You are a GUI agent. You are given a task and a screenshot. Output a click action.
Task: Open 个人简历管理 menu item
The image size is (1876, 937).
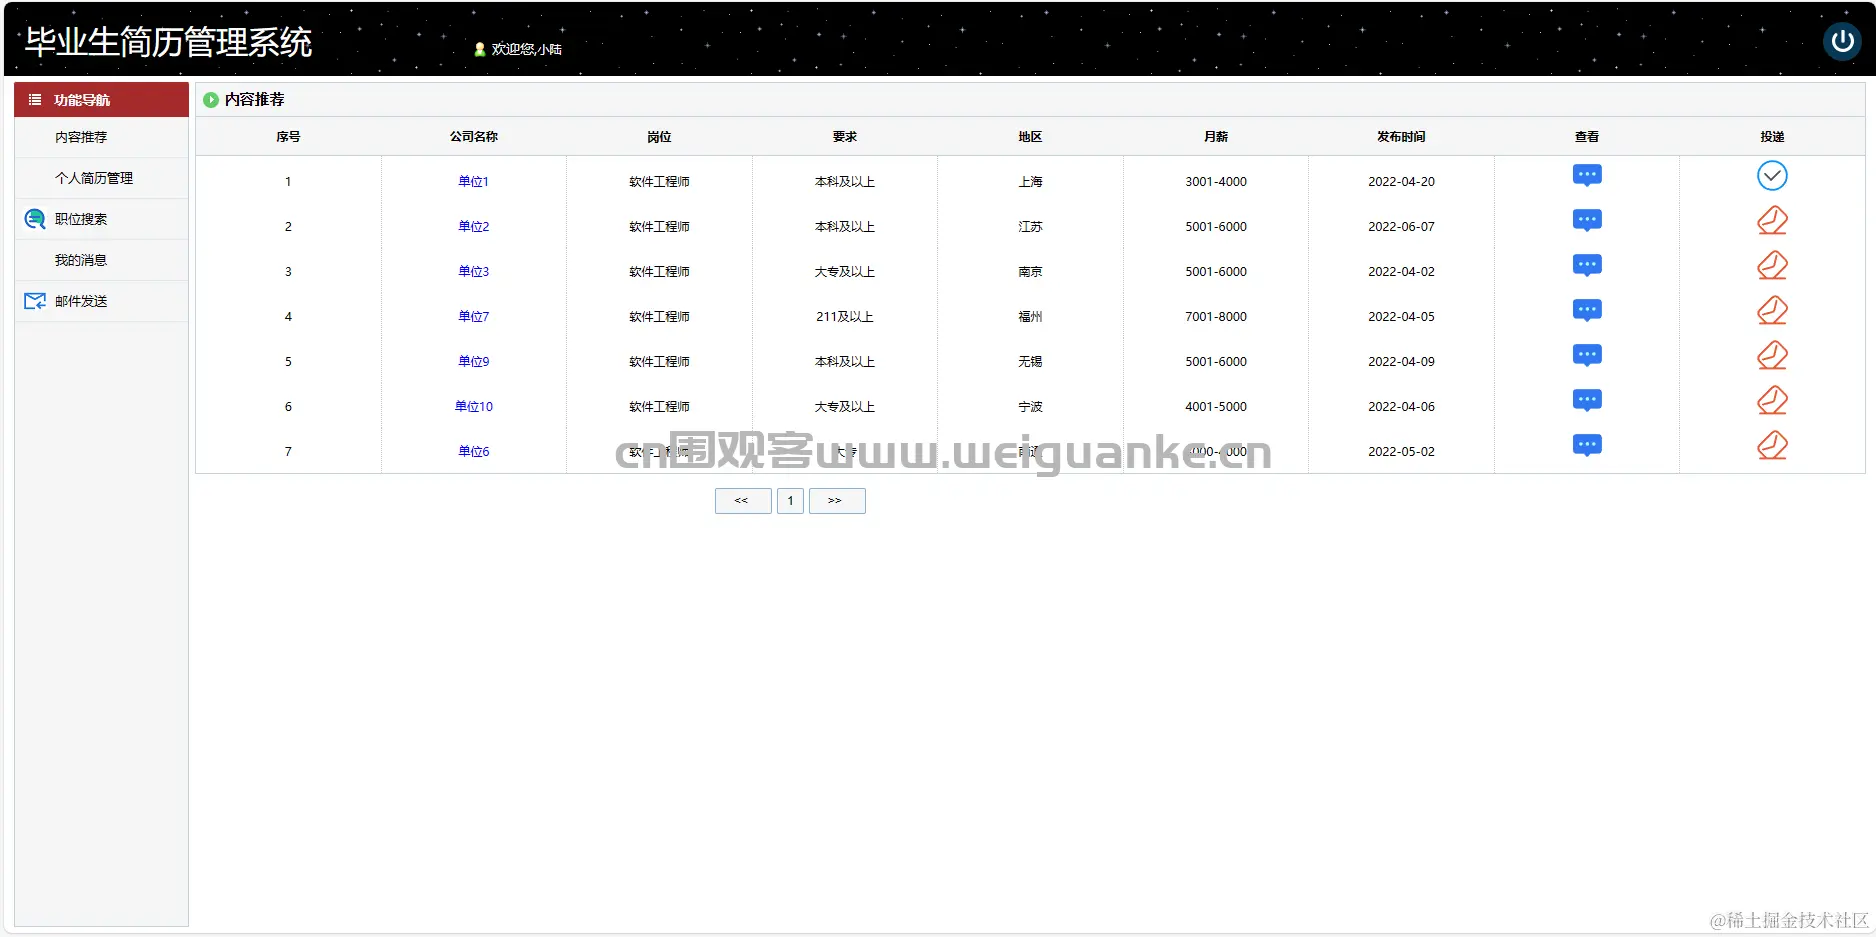(94, 178)
